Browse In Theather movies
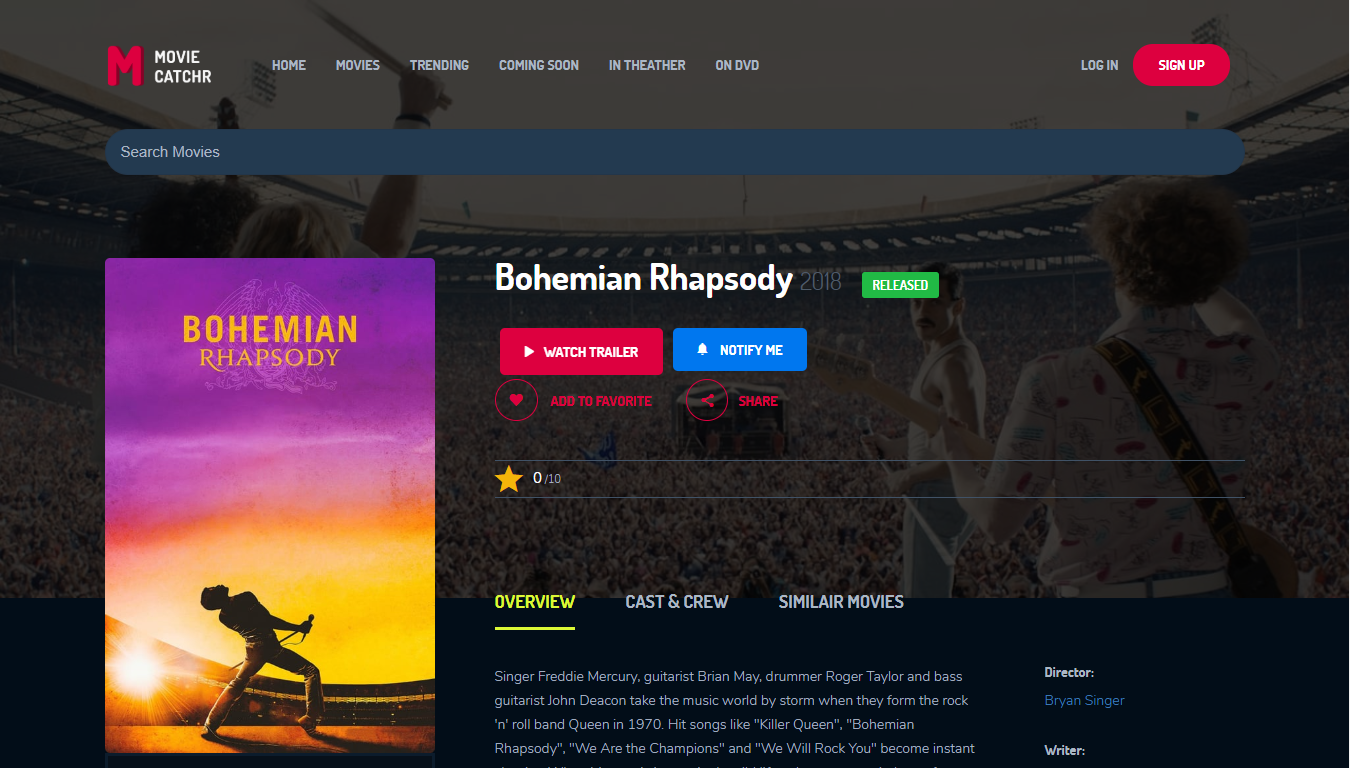The height and width of the screenshot is (768, 1350). [647, 65]
